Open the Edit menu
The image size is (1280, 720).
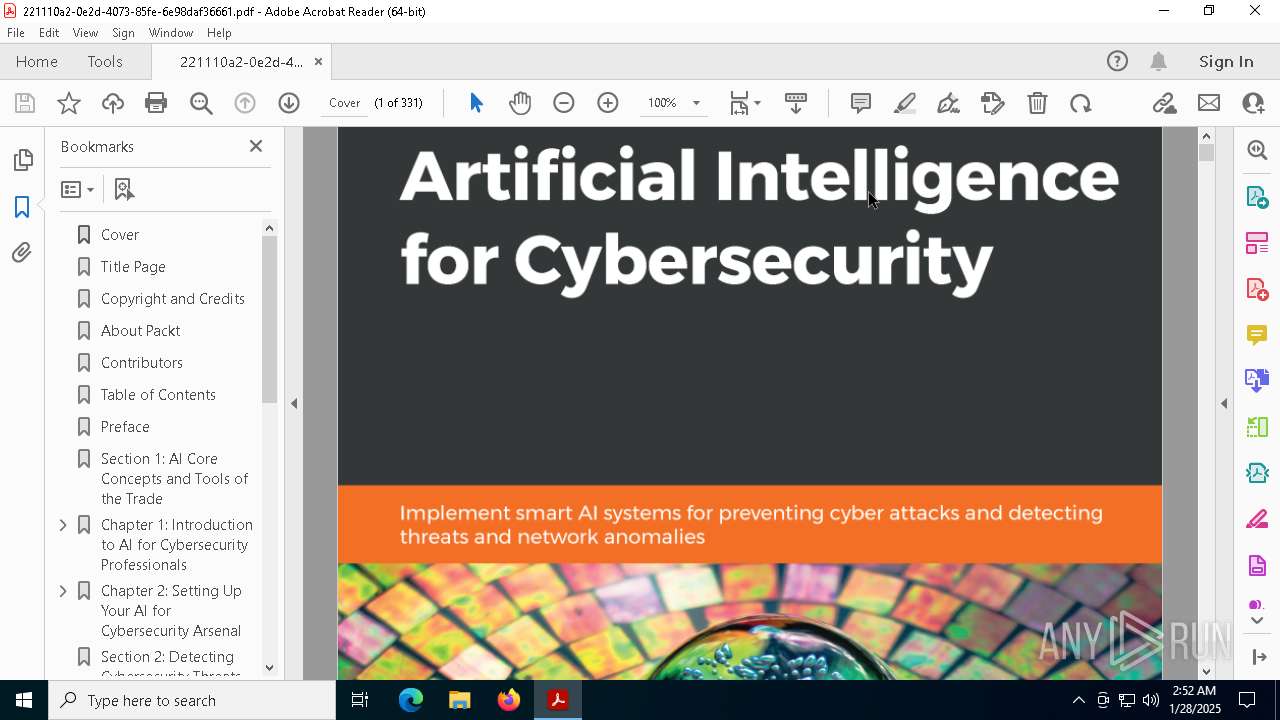49,32
